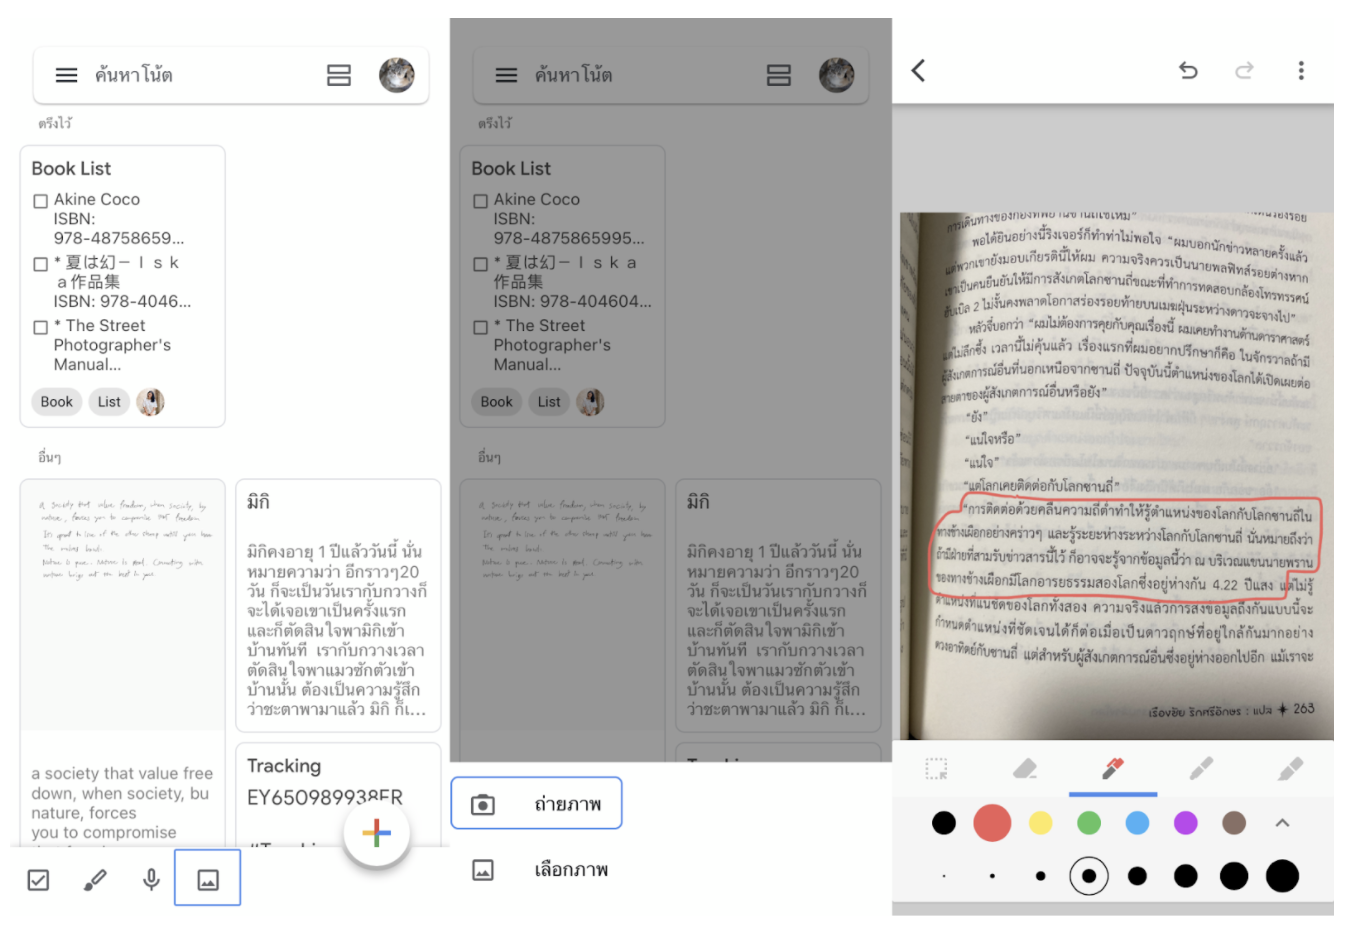The height and width of the screenshot is (940, 1348).
Task: Create new drawing note with brush icon
Action: pyautogui.click(x=95, y=880)
